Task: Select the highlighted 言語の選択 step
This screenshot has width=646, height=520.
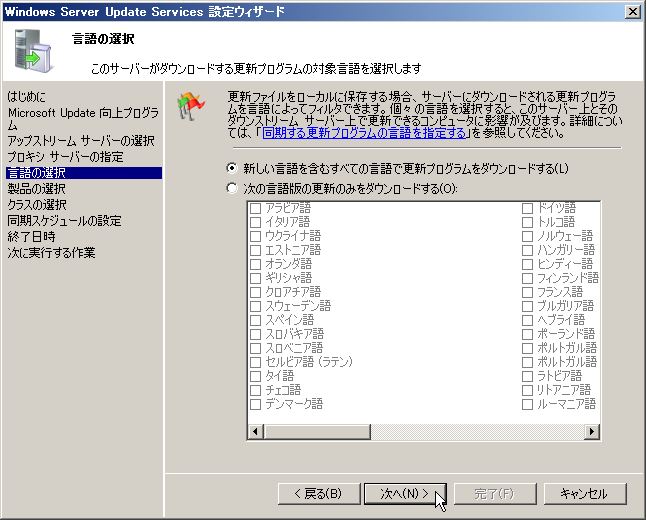Action: [x=84, y=173]
